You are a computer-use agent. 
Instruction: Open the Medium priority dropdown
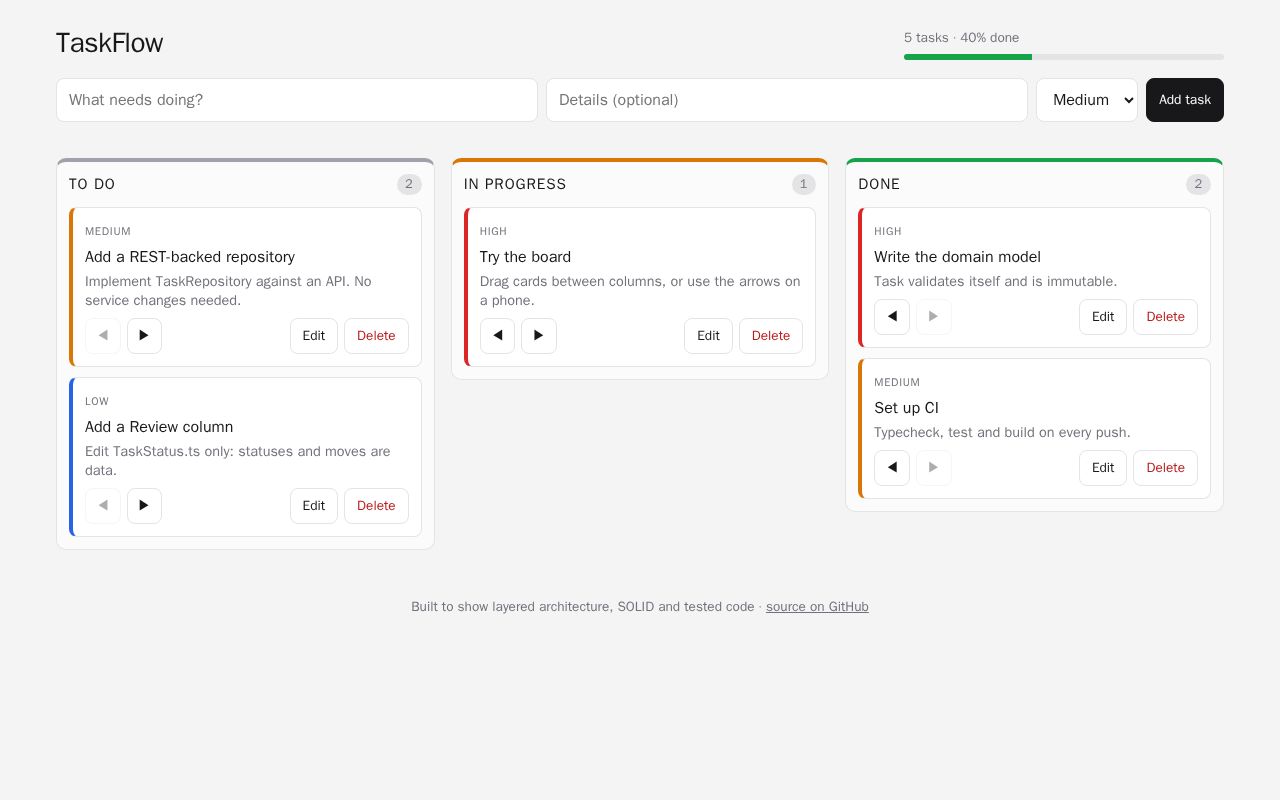coord(1087,100)
